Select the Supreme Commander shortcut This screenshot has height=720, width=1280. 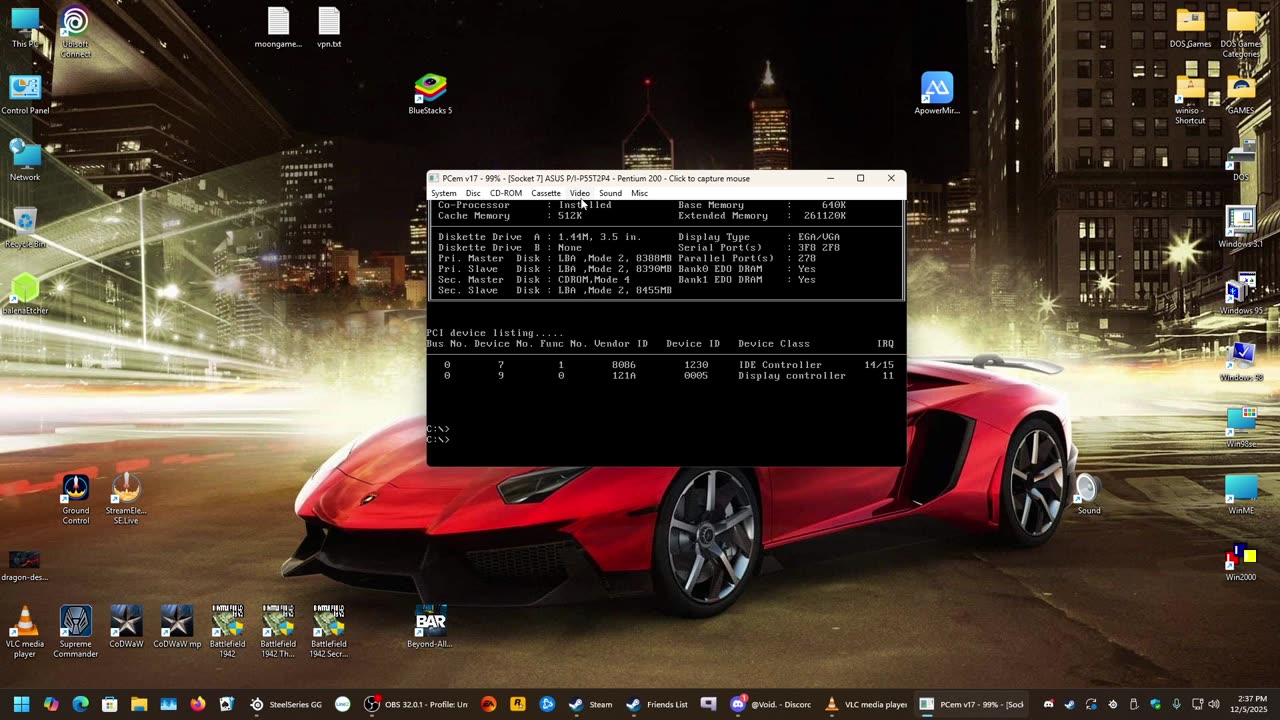[76, 623]
